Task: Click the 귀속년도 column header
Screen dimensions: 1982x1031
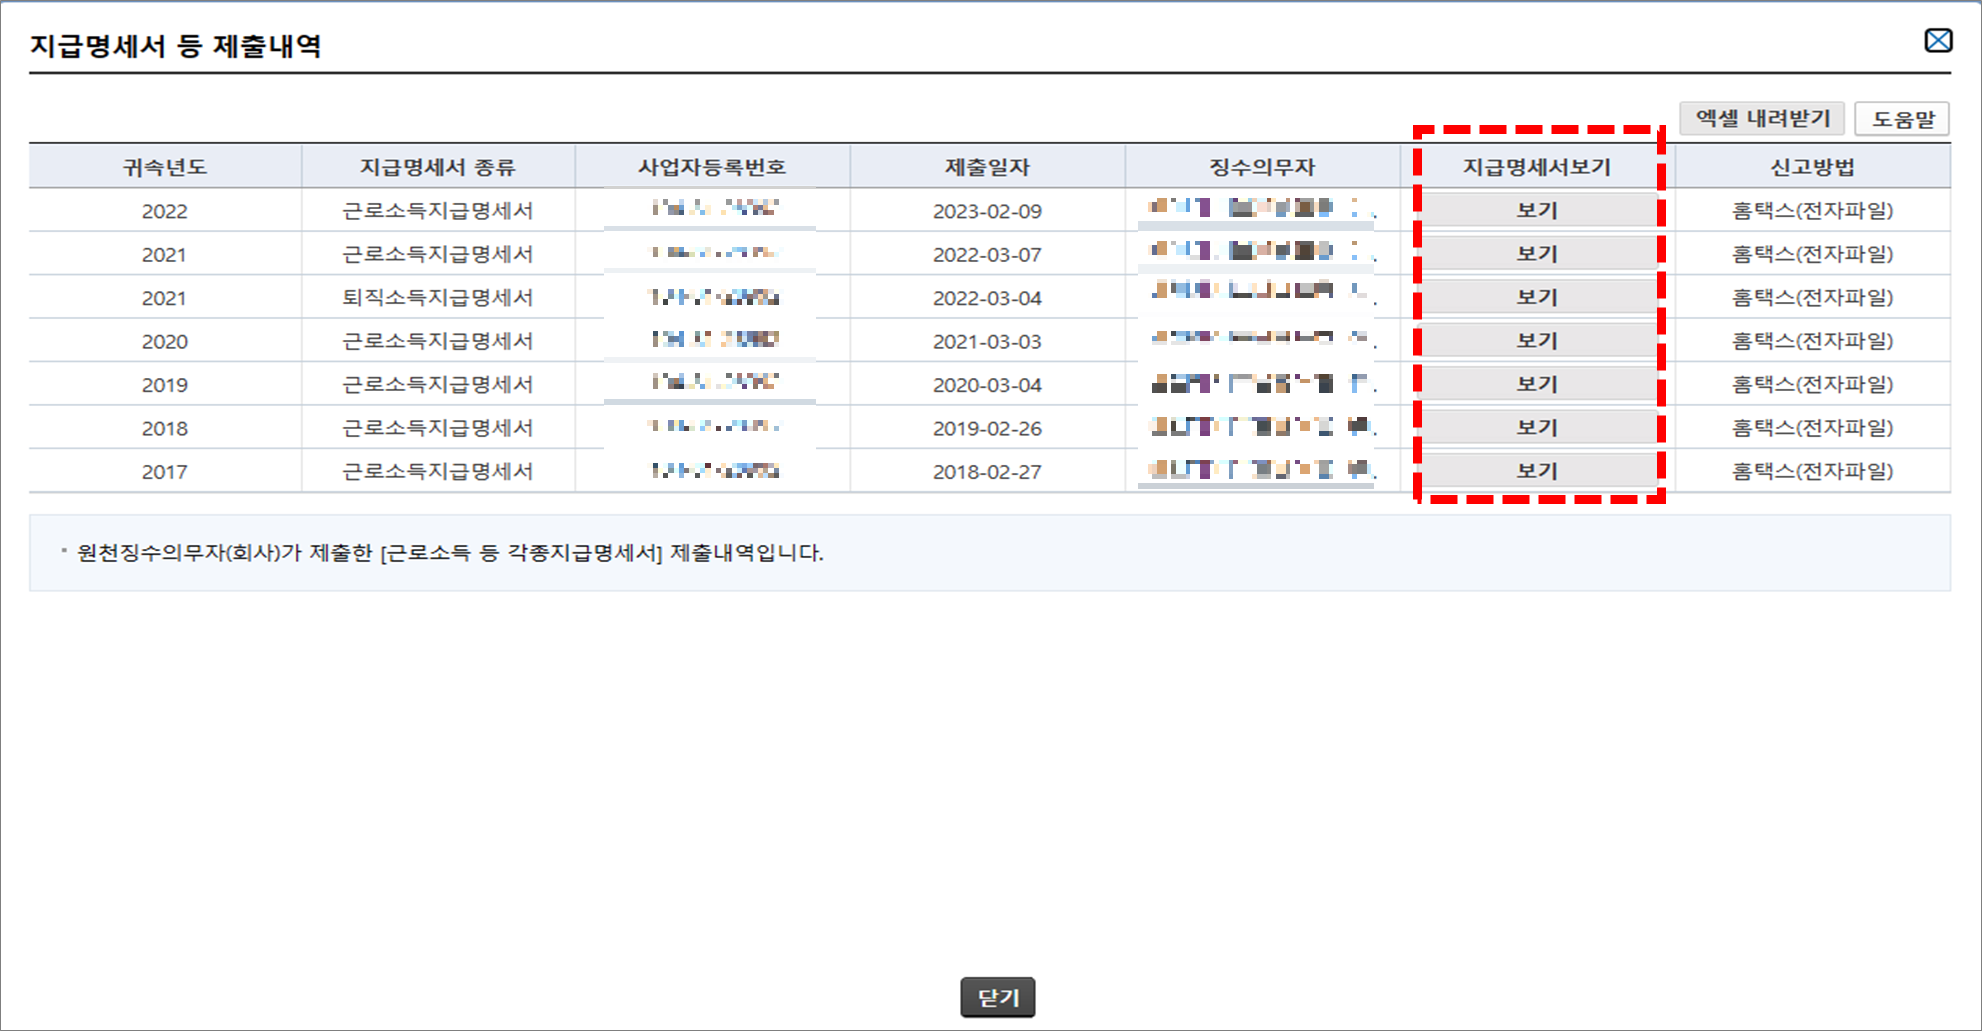Action: 165,167
